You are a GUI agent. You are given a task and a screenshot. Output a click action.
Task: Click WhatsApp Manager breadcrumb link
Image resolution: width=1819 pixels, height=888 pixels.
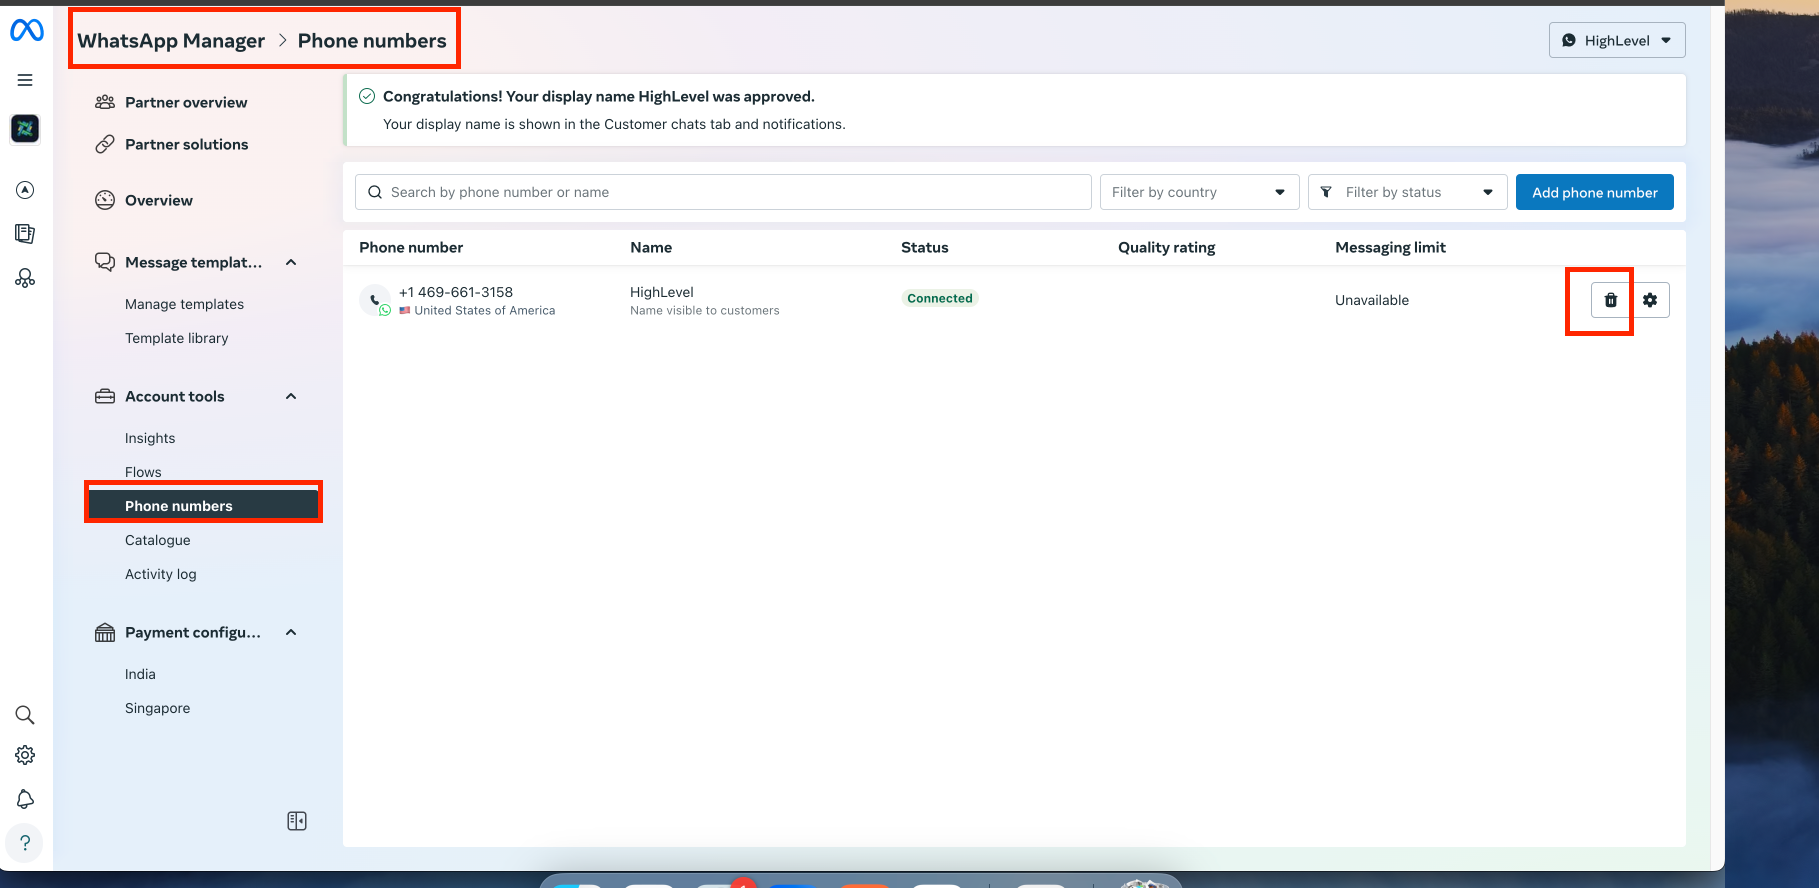tap(171, 41)
